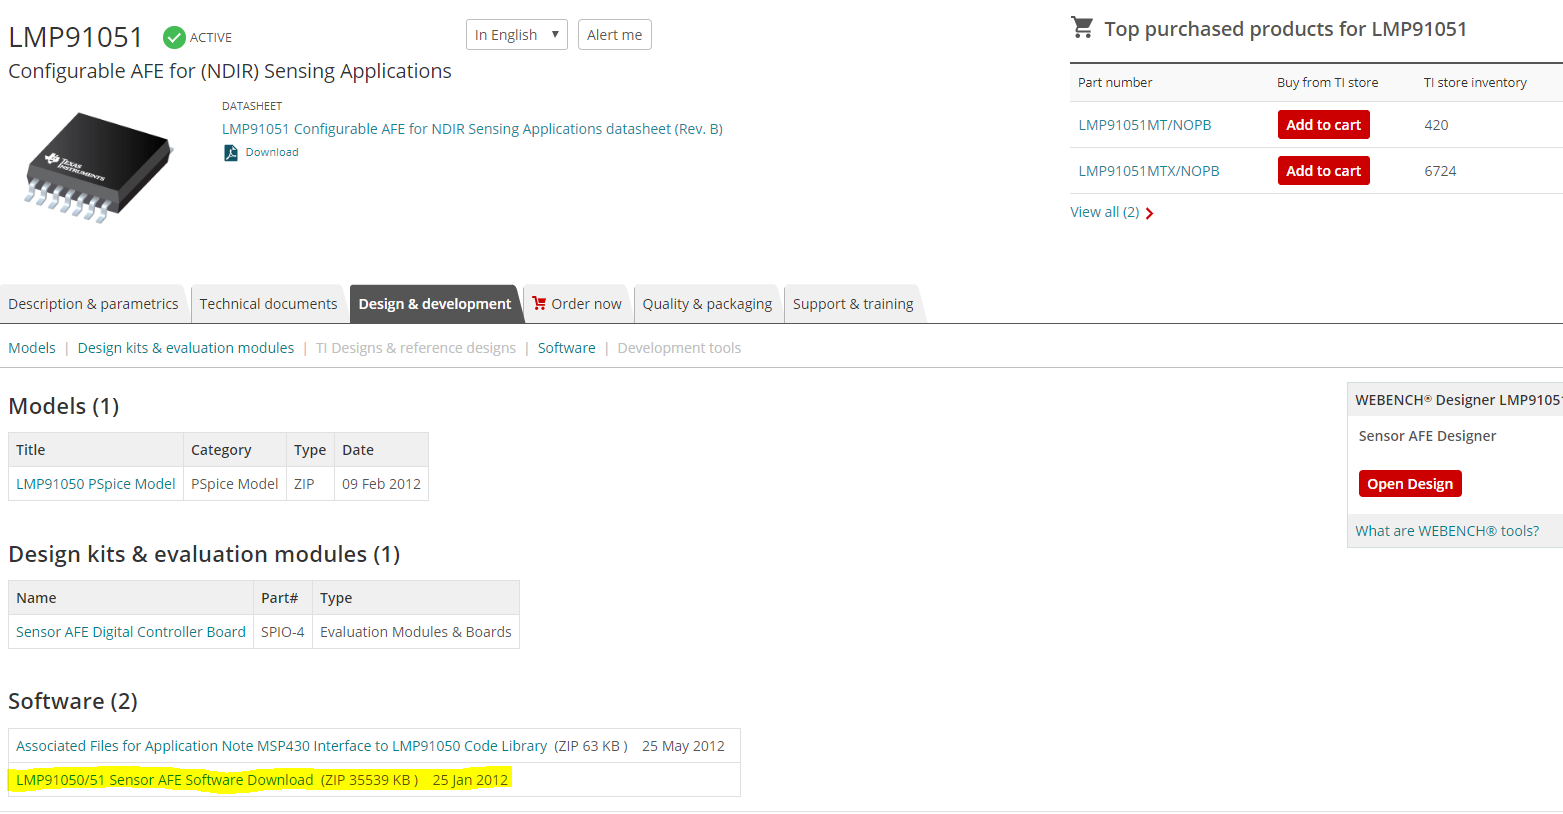
Task: Click the 25 May 2012 date text
Action: [683, 746]
